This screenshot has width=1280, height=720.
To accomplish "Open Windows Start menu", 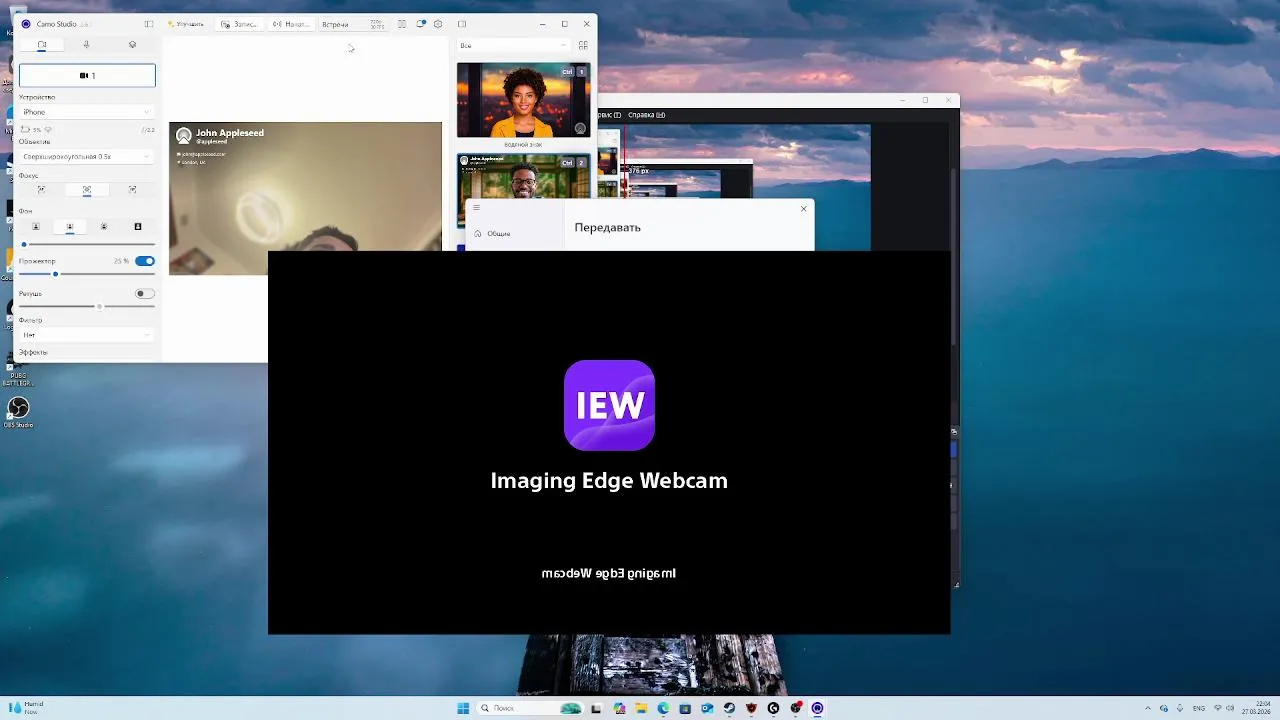I will tap(463, 708).
